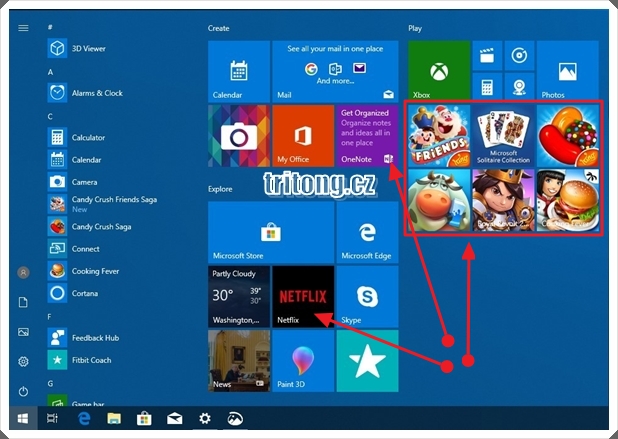Launch the Candy Crush Friends tile
The image size is (618, 439).
(439, 136)
